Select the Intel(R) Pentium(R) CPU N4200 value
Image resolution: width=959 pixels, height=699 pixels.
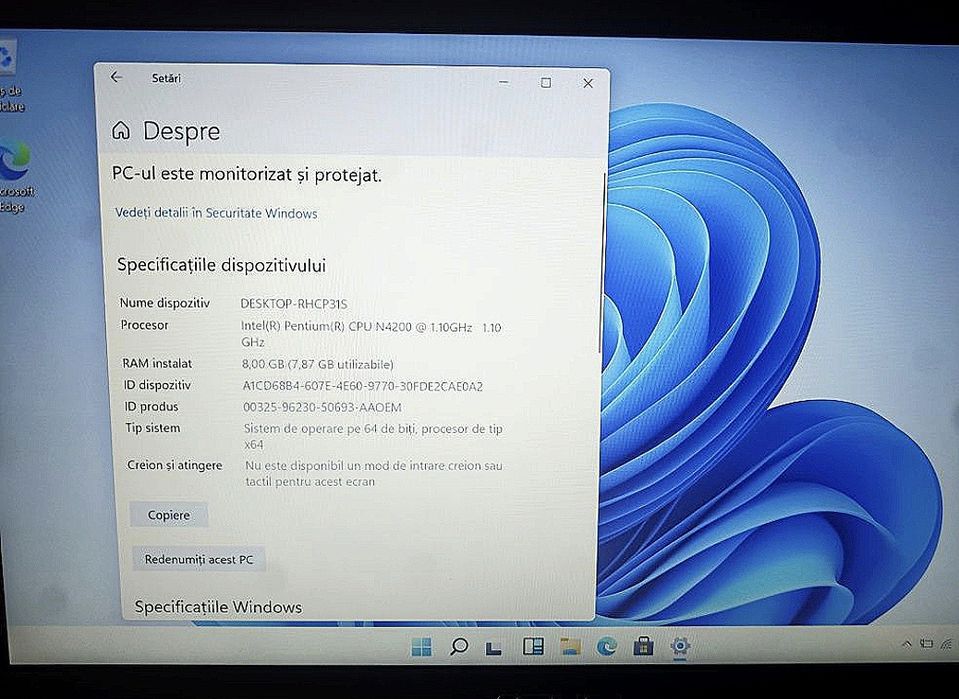tap(371, 335)
